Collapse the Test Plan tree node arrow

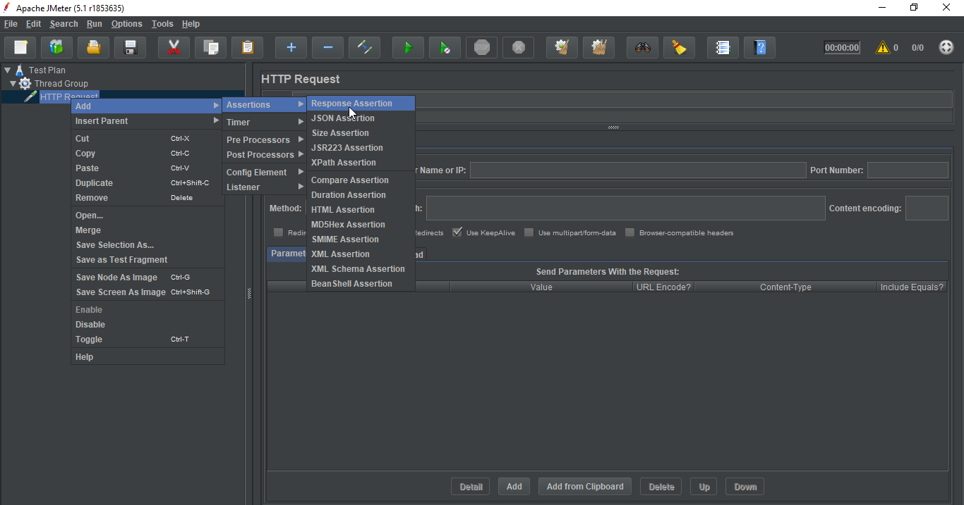(7, 70)
